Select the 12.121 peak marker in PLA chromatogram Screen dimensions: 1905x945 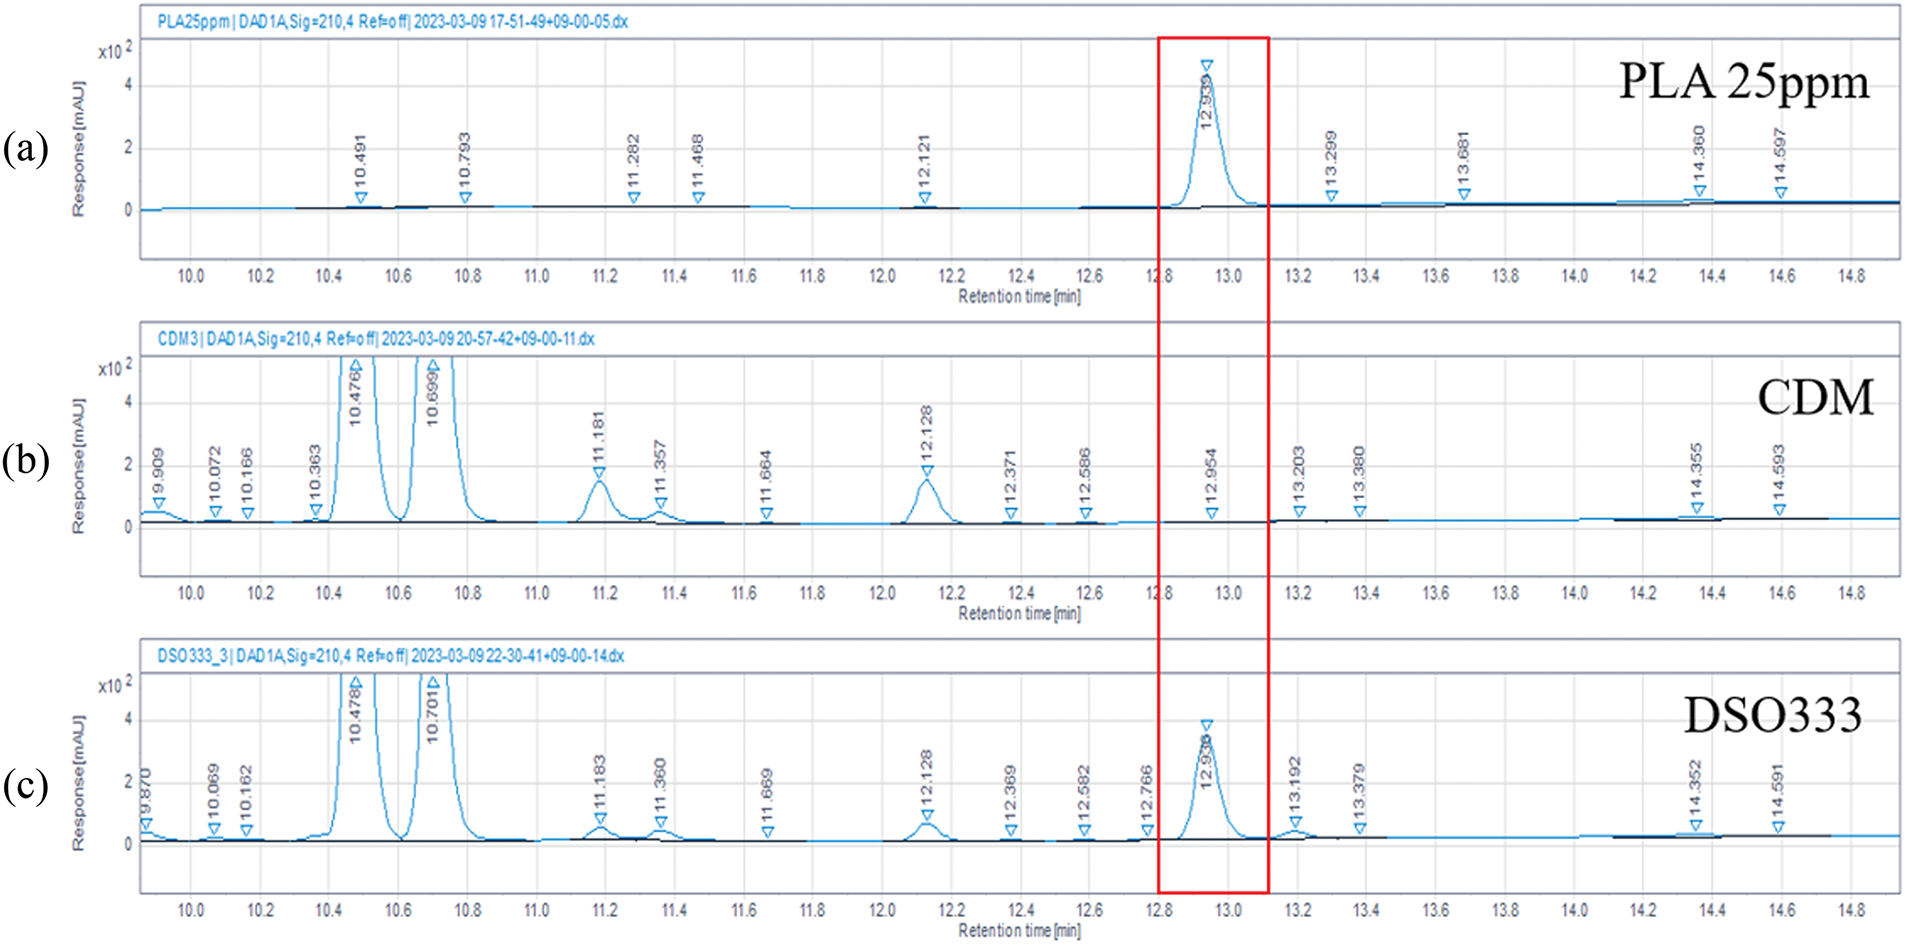(x=925, y=198)
